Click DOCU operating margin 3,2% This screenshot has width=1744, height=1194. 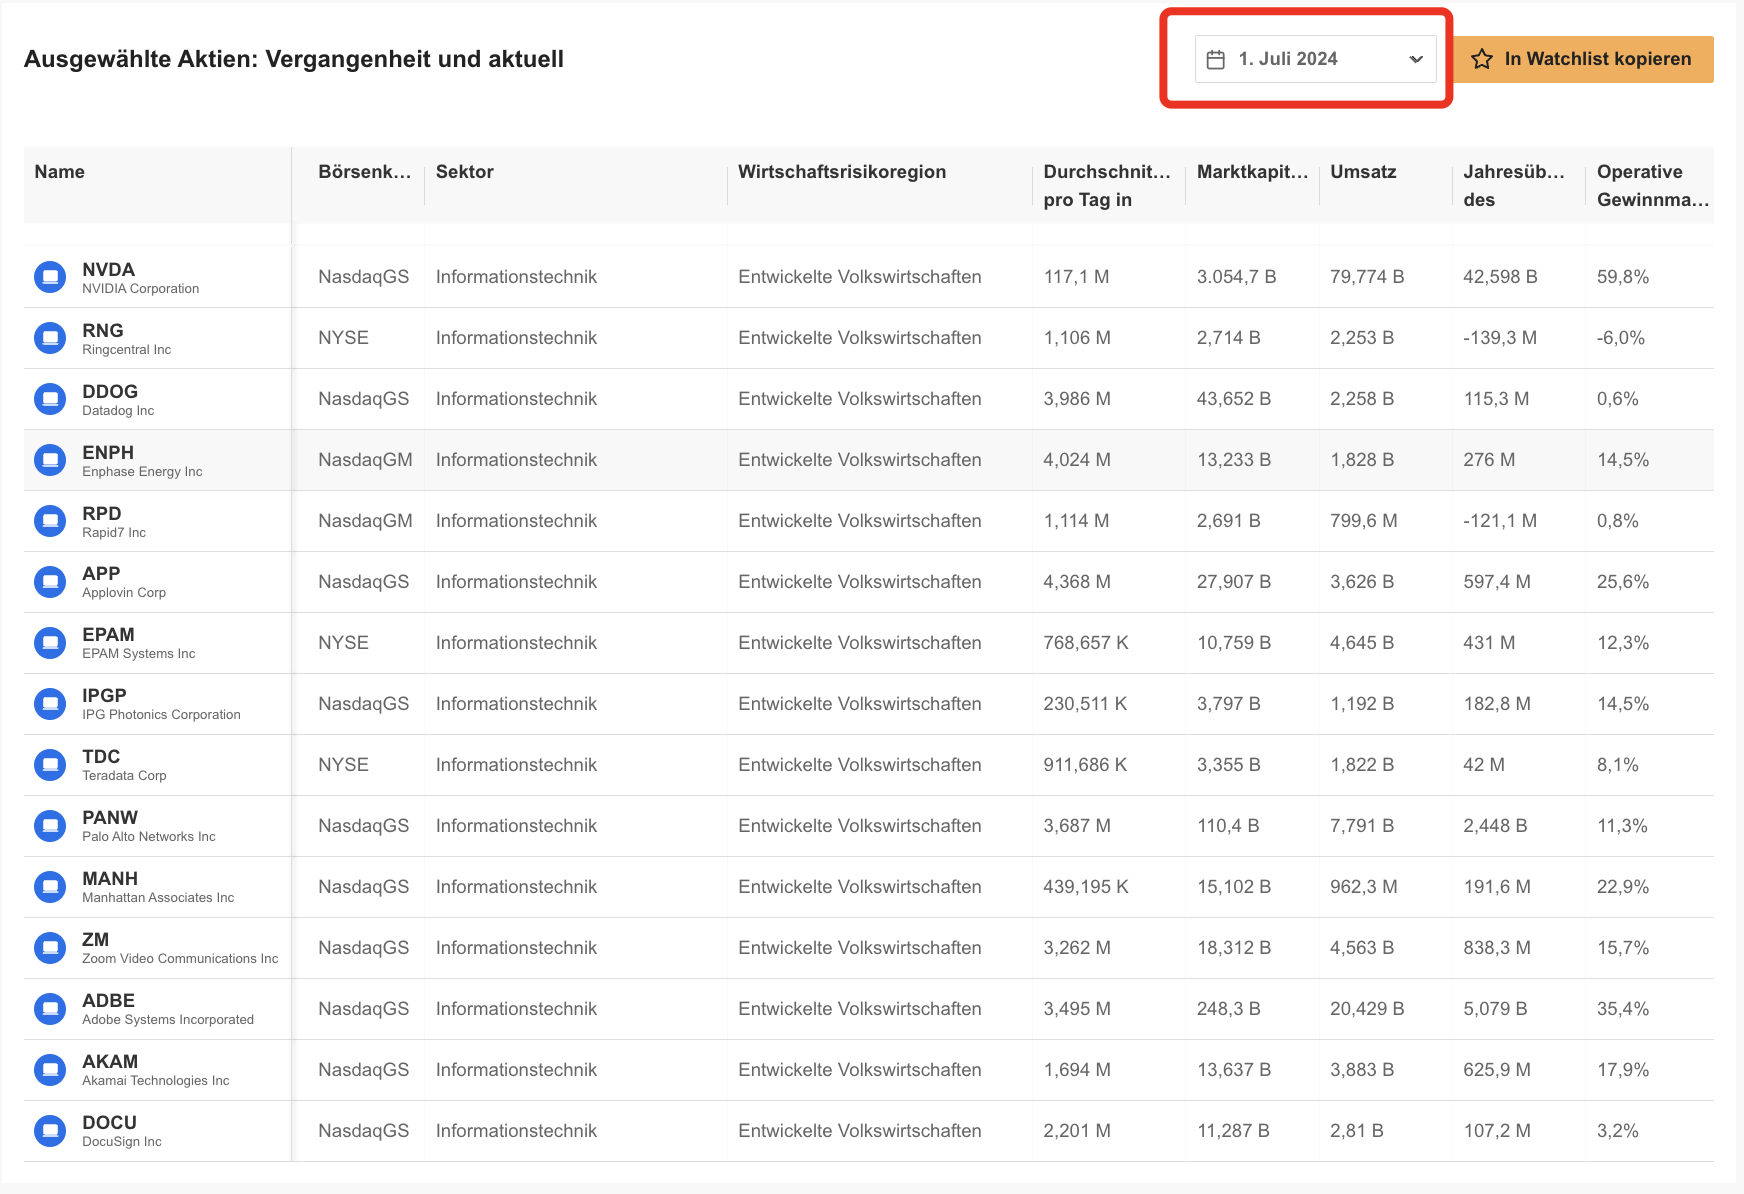(1618, 1131)
